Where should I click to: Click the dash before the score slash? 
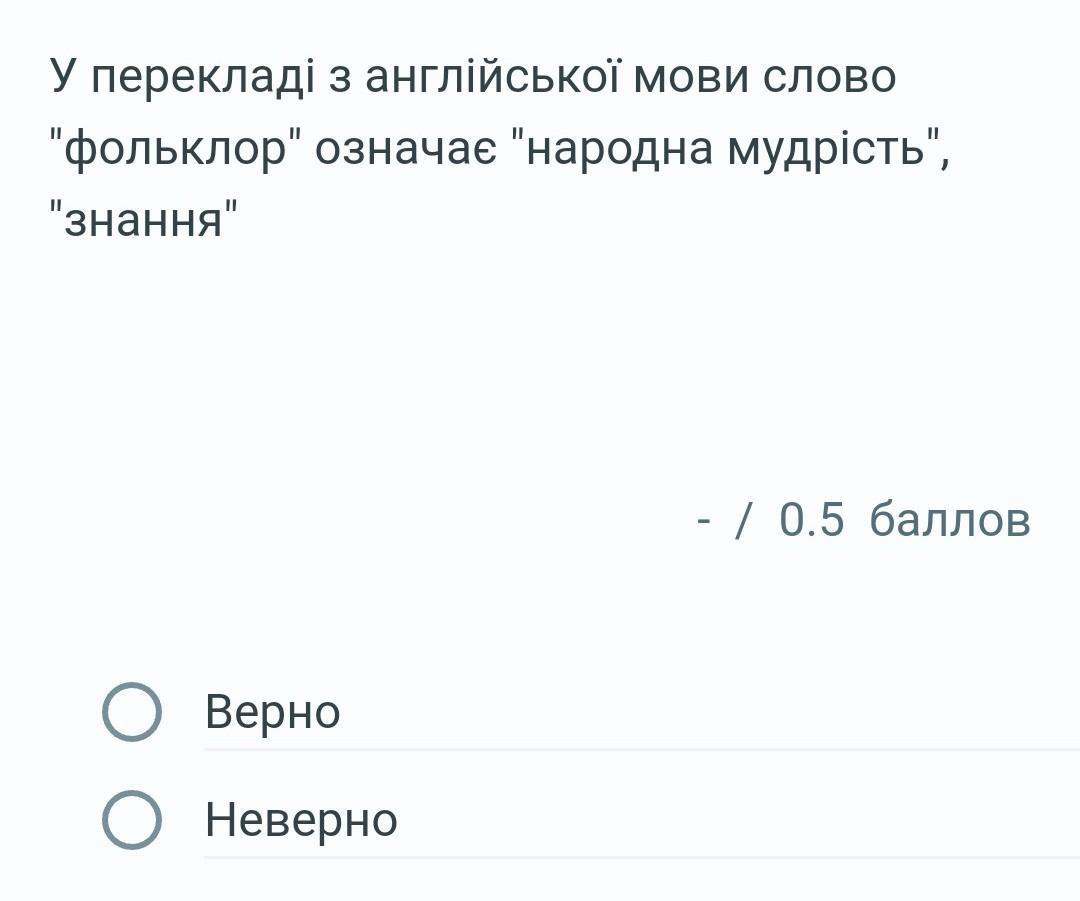click(x=705, y=521)
